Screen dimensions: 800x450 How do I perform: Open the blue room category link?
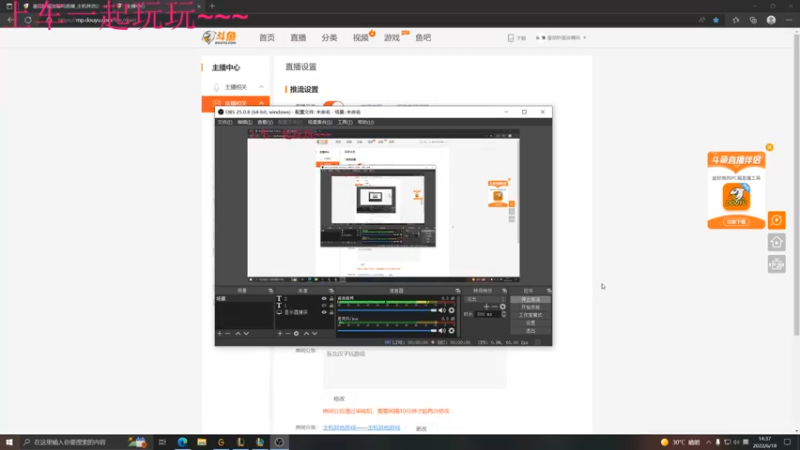[x=361, y=428]
